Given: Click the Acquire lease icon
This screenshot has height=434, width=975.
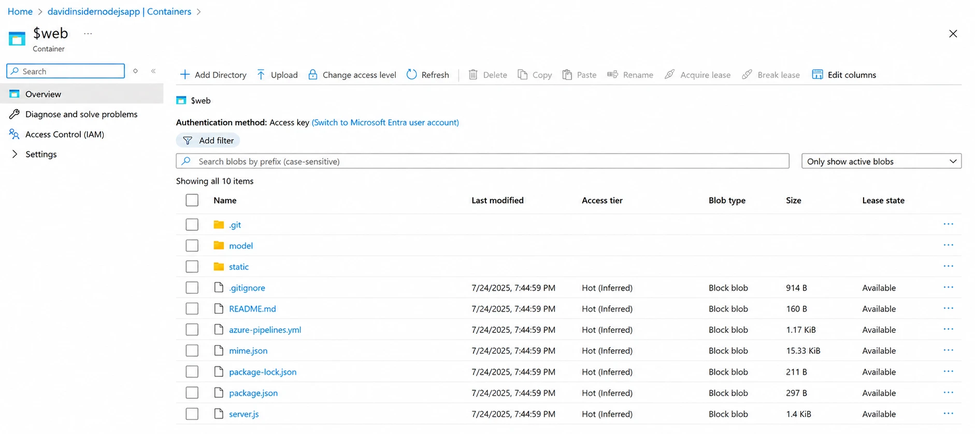Looking at the screenshot, I should pyautogui.click(x=670, y=75).
